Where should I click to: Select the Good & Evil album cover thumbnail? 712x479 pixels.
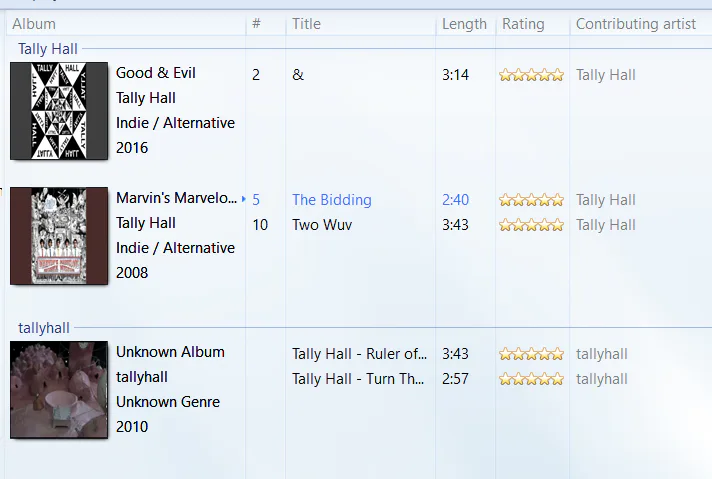[59, 111]
